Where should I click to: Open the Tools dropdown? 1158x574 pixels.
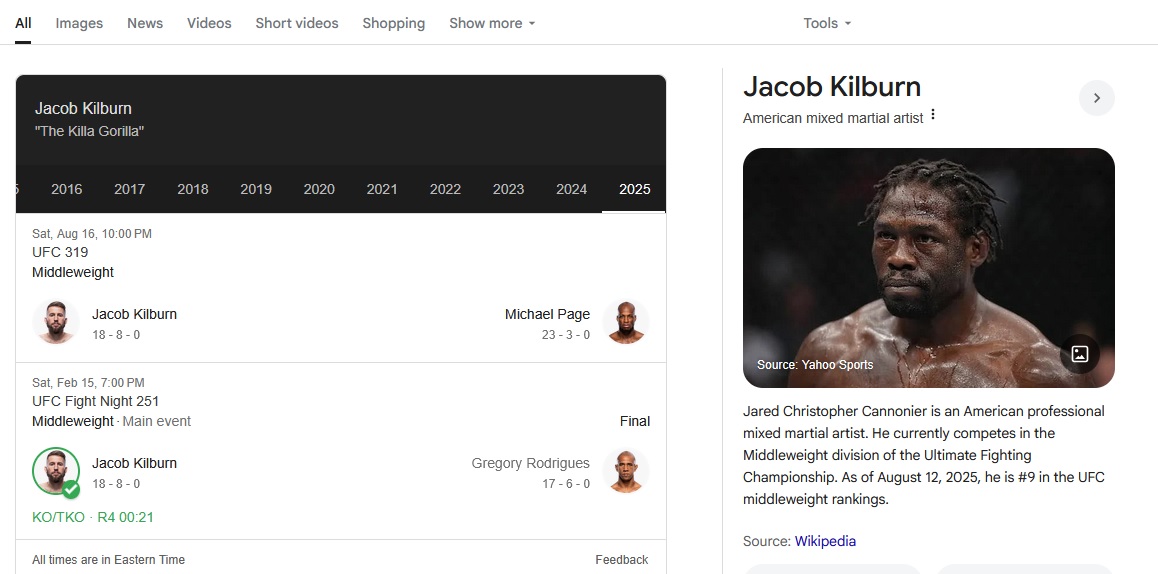click(827, 23)
